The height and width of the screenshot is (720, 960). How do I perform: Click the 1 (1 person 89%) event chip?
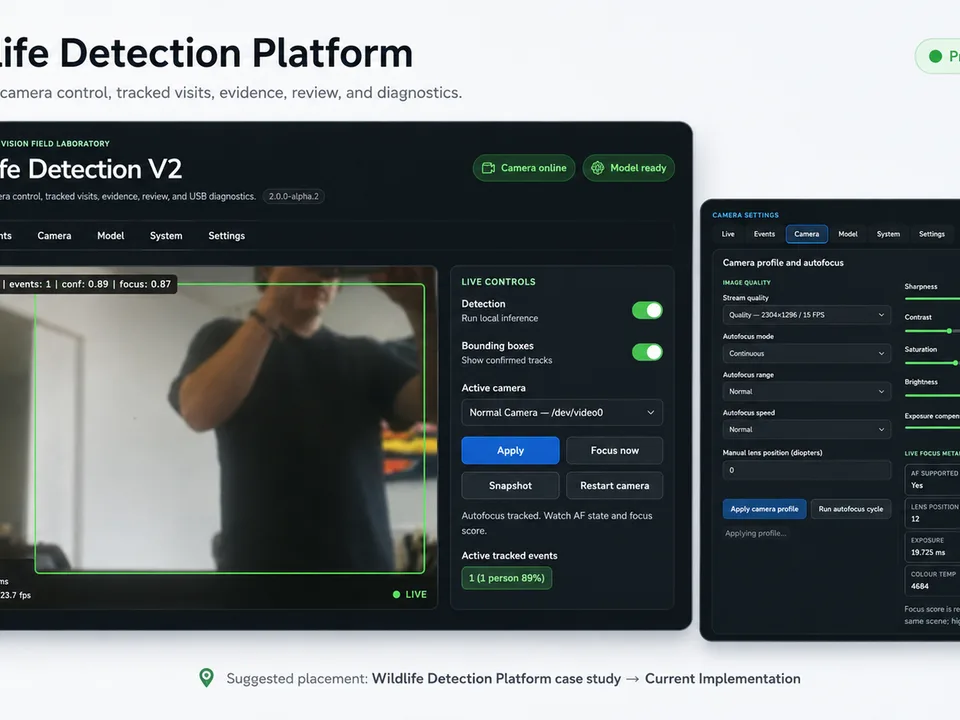507,578
